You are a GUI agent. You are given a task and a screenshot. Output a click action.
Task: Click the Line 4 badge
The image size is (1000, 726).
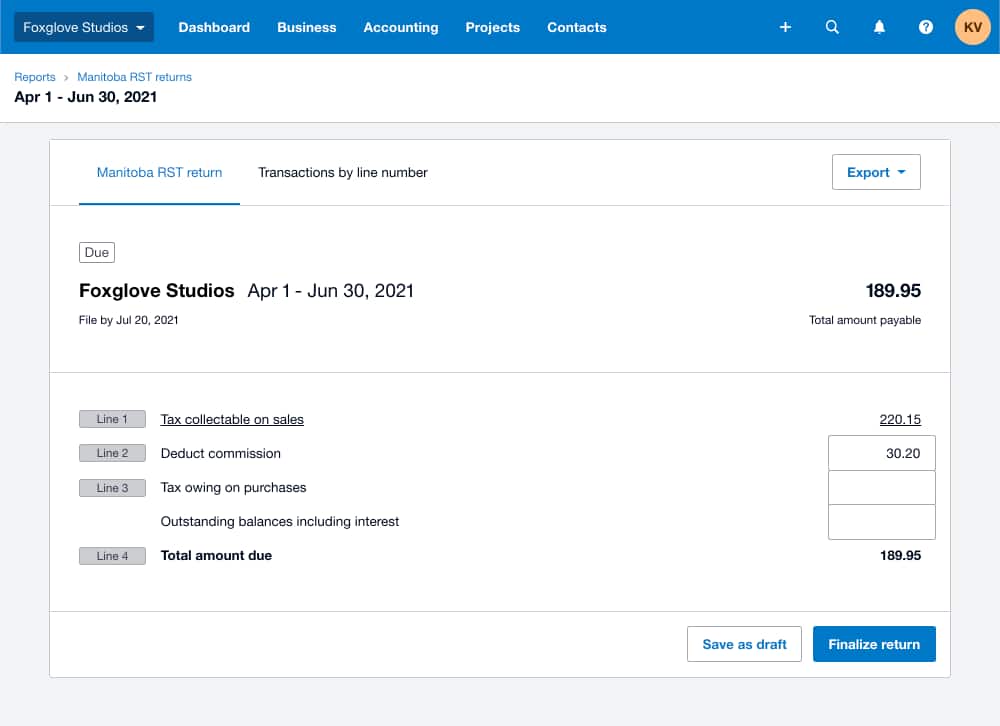112,556
